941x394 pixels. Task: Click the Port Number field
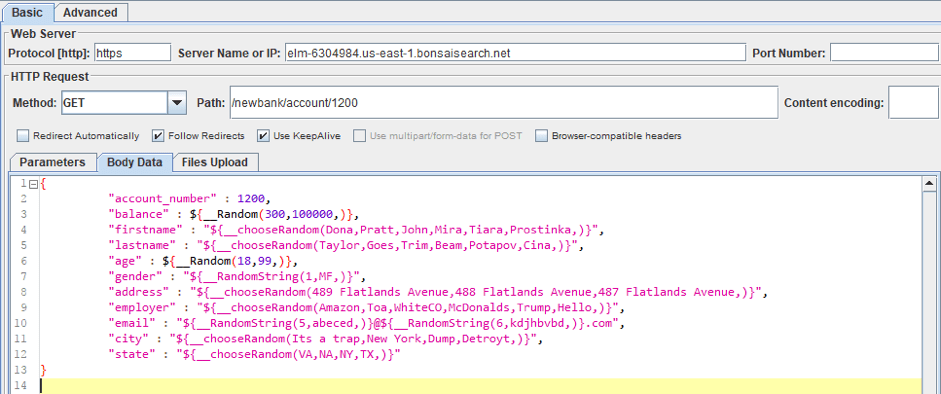click(x=885, y=53)
